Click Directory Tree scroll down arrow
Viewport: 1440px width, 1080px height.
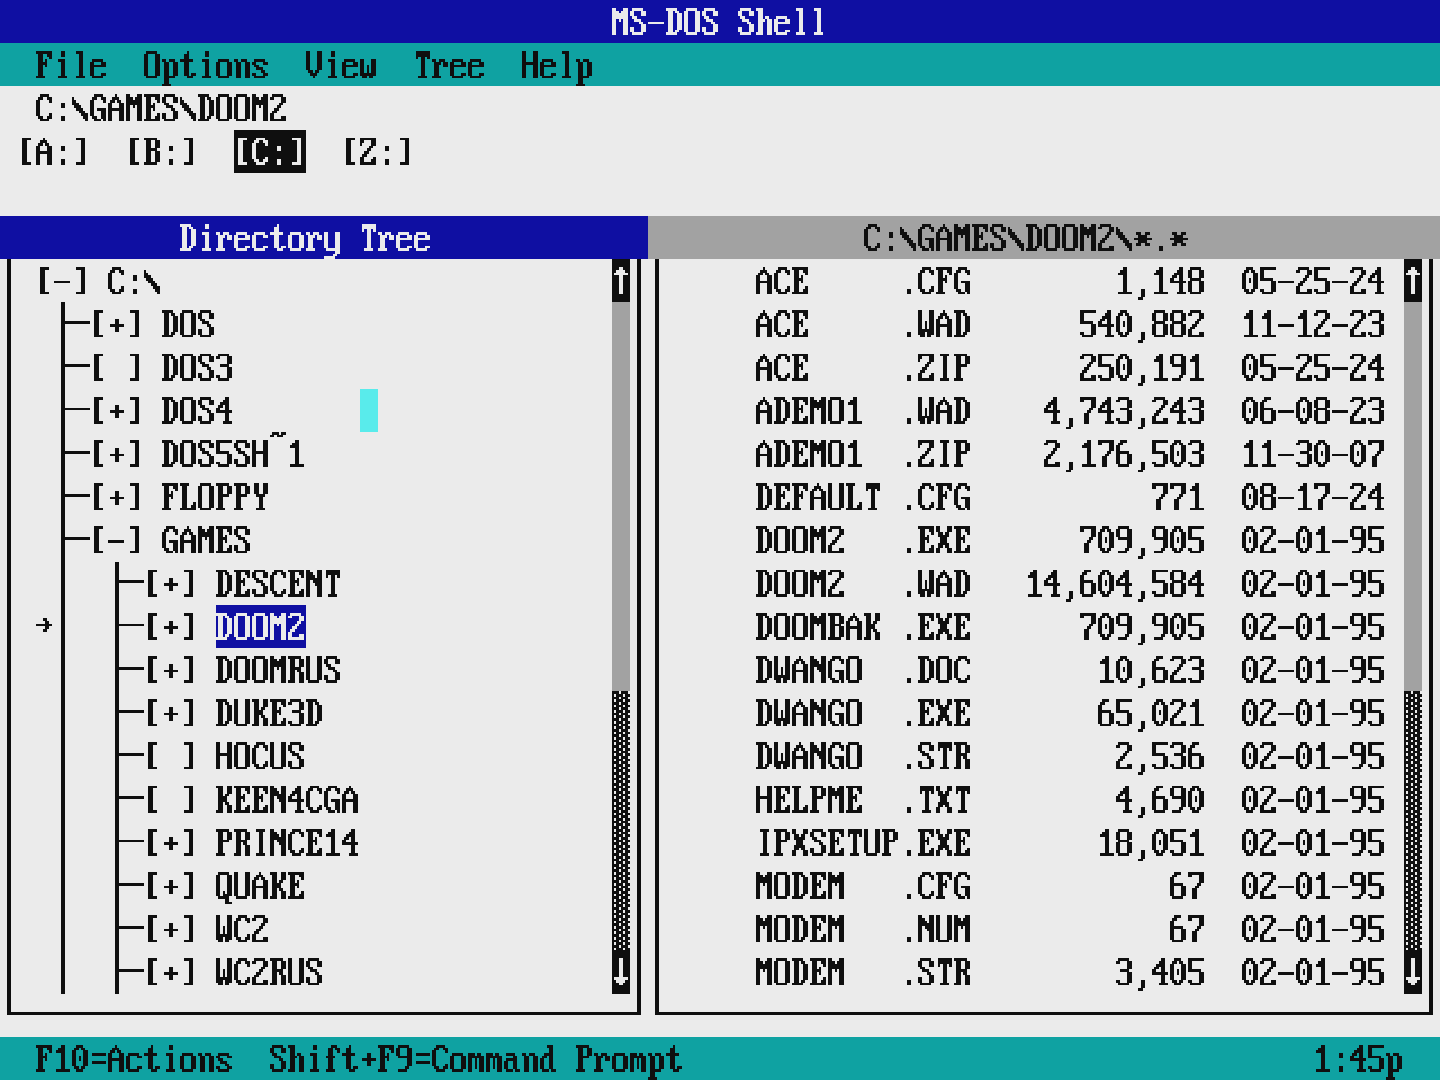[x=621, y=973]
